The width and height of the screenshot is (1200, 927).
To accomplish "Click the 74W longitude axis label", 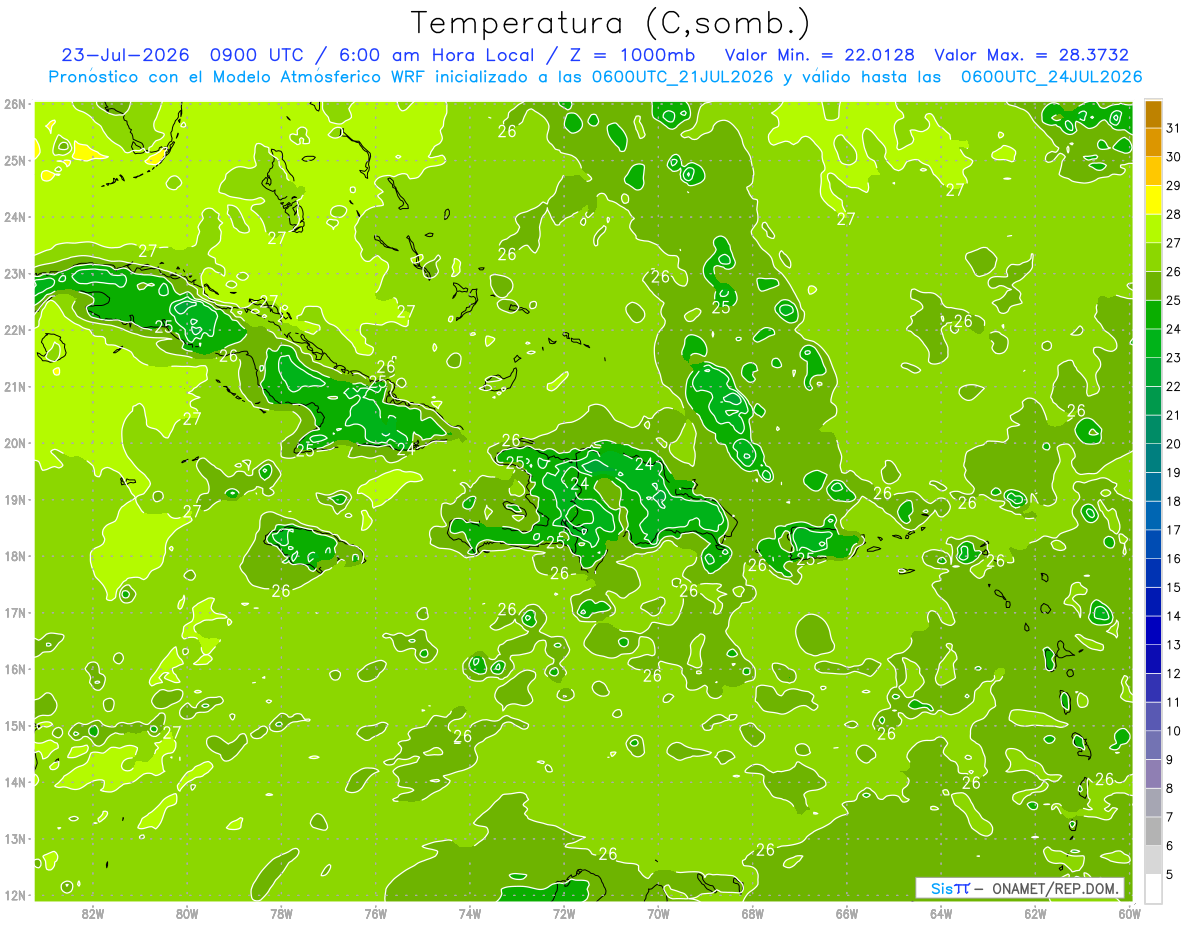I will tap(469, 913).
